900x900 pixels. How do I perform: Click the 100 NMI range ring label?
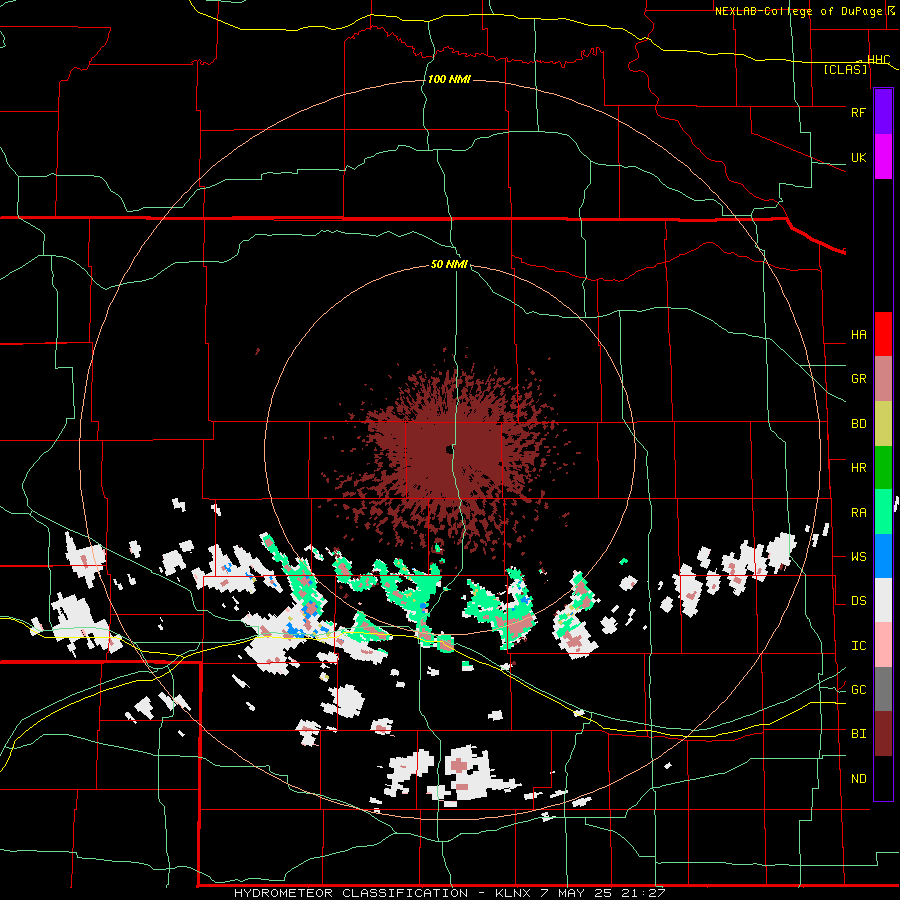click(449, 79)
